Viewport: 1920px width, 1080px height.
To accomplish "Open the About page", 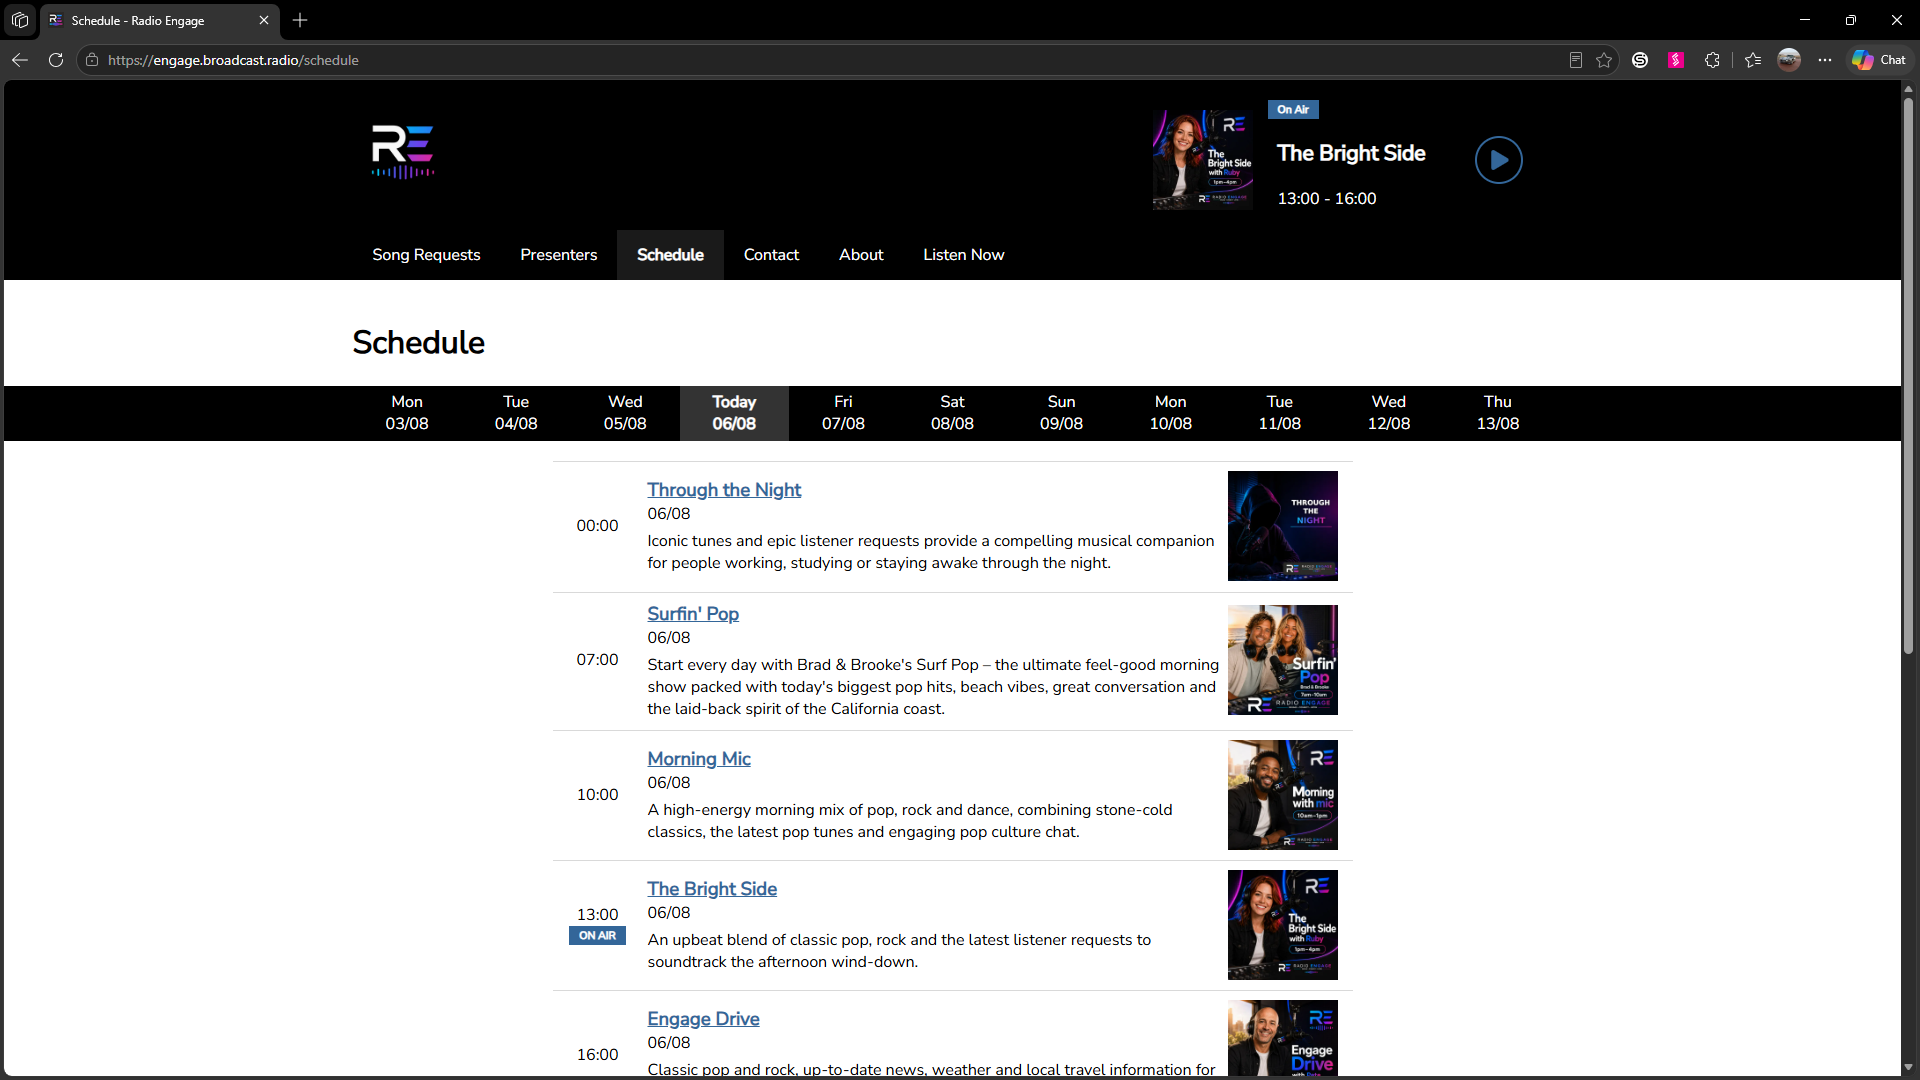I will tap(861, 255).
